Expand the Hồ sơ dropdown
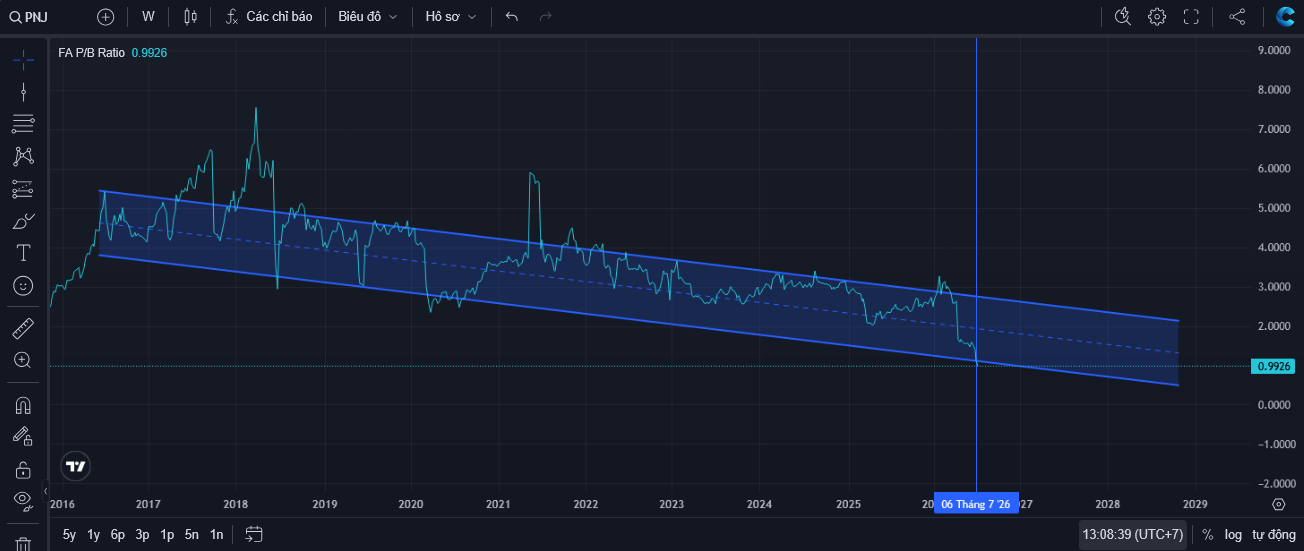This screenshot has height=551, width=1304. 450,17
